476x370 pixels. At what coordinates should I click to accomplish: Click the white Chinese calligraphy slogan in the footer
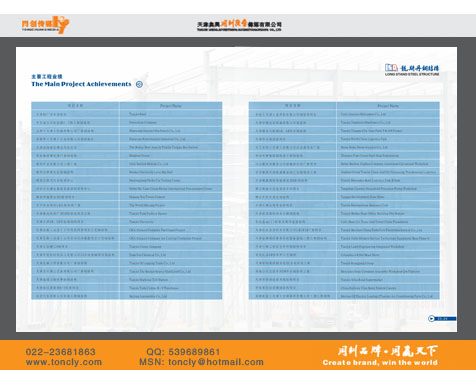tap(387, 351)
